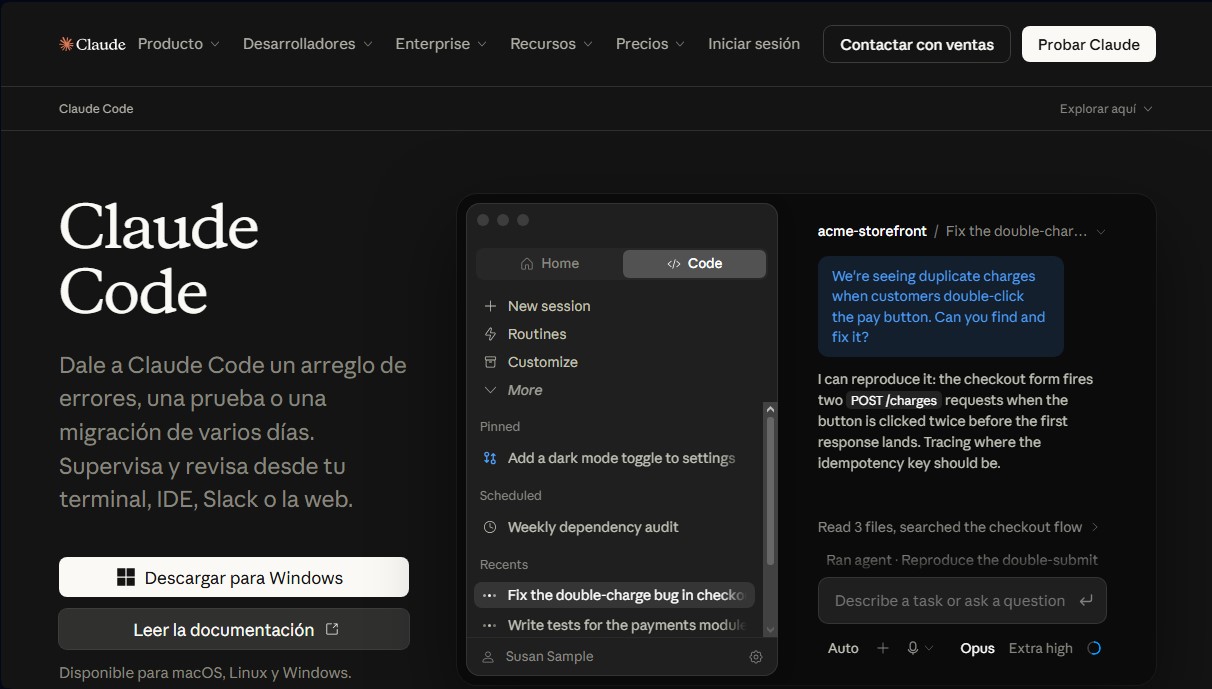Click the dots icon beside Write tests for payments
Image resolution: width=1212 pixels, height=689 pixels.
[489, 625]
